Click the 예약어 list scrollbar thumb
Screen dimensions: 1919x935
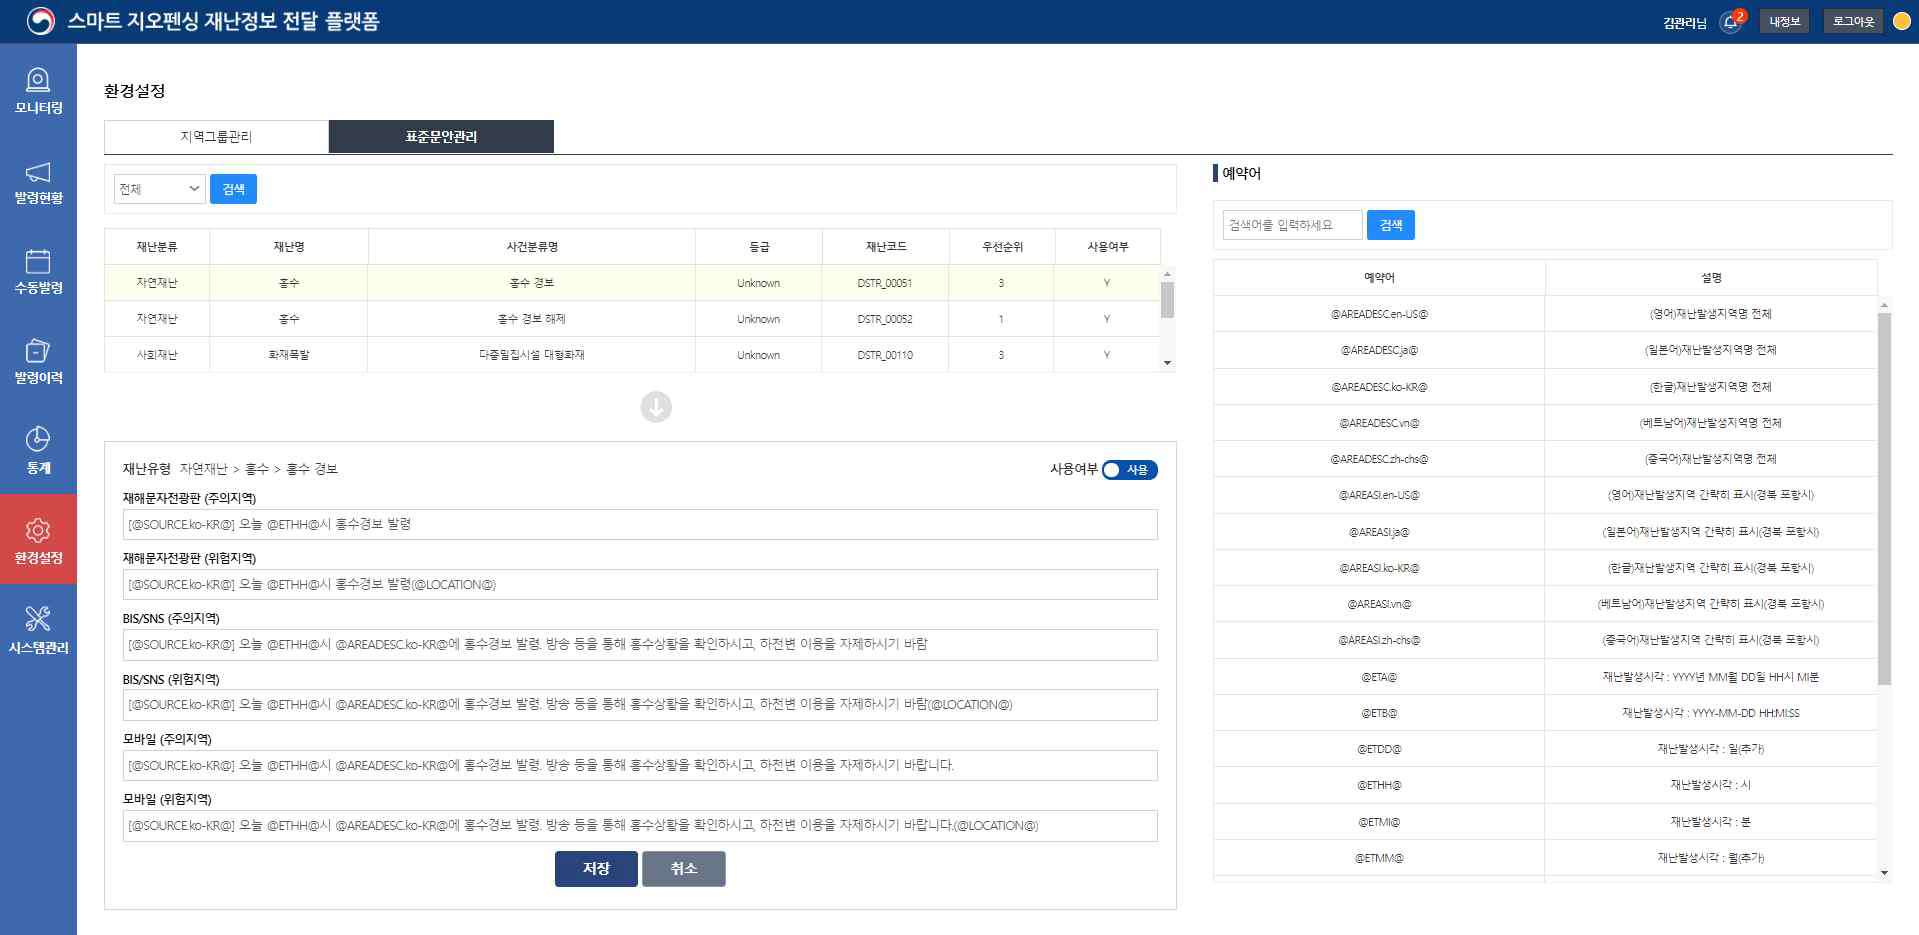tap(1884, 498)
